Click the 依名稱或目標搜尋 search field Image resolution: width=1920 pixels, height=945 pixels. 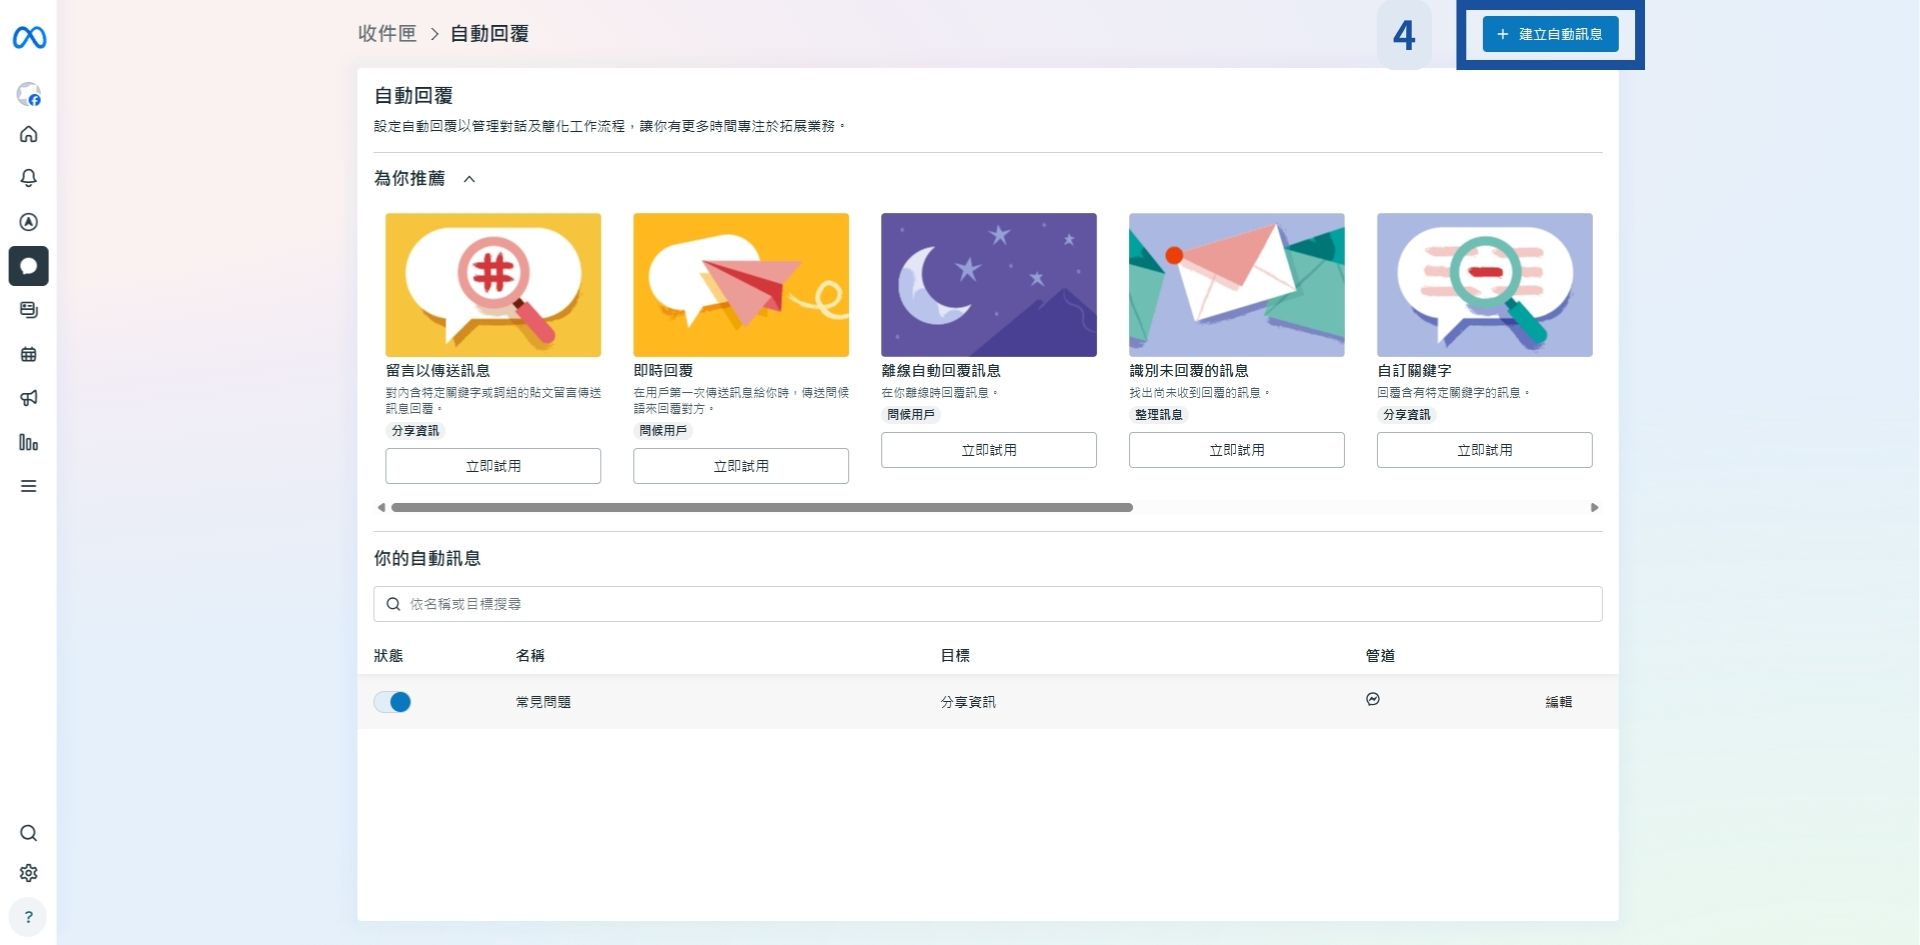[x=988, y=604]
